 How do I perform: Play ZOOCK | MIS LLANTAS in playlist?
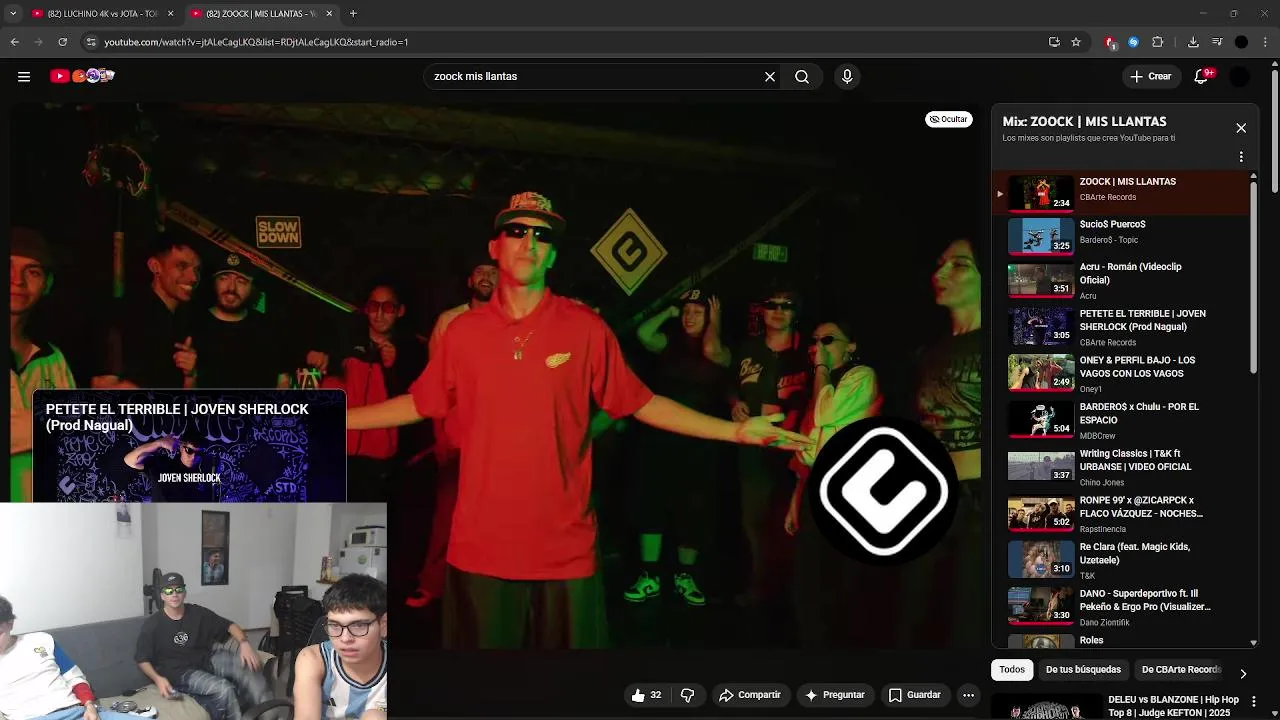coord(1122,191)
